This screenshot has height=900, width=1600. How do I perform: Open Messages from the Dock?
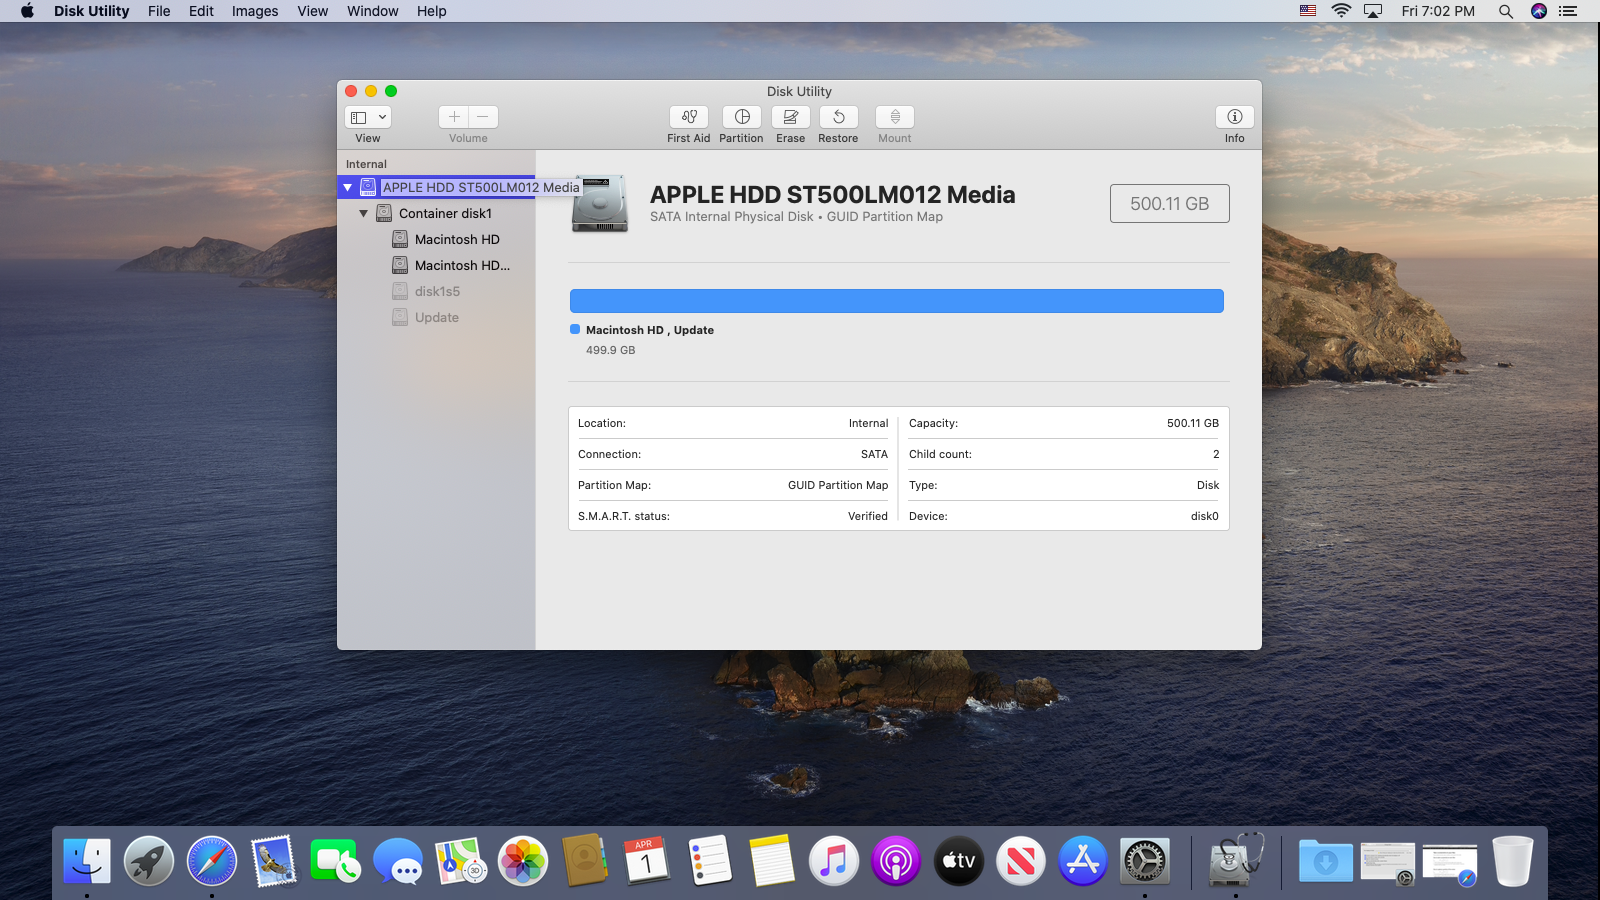398,860
